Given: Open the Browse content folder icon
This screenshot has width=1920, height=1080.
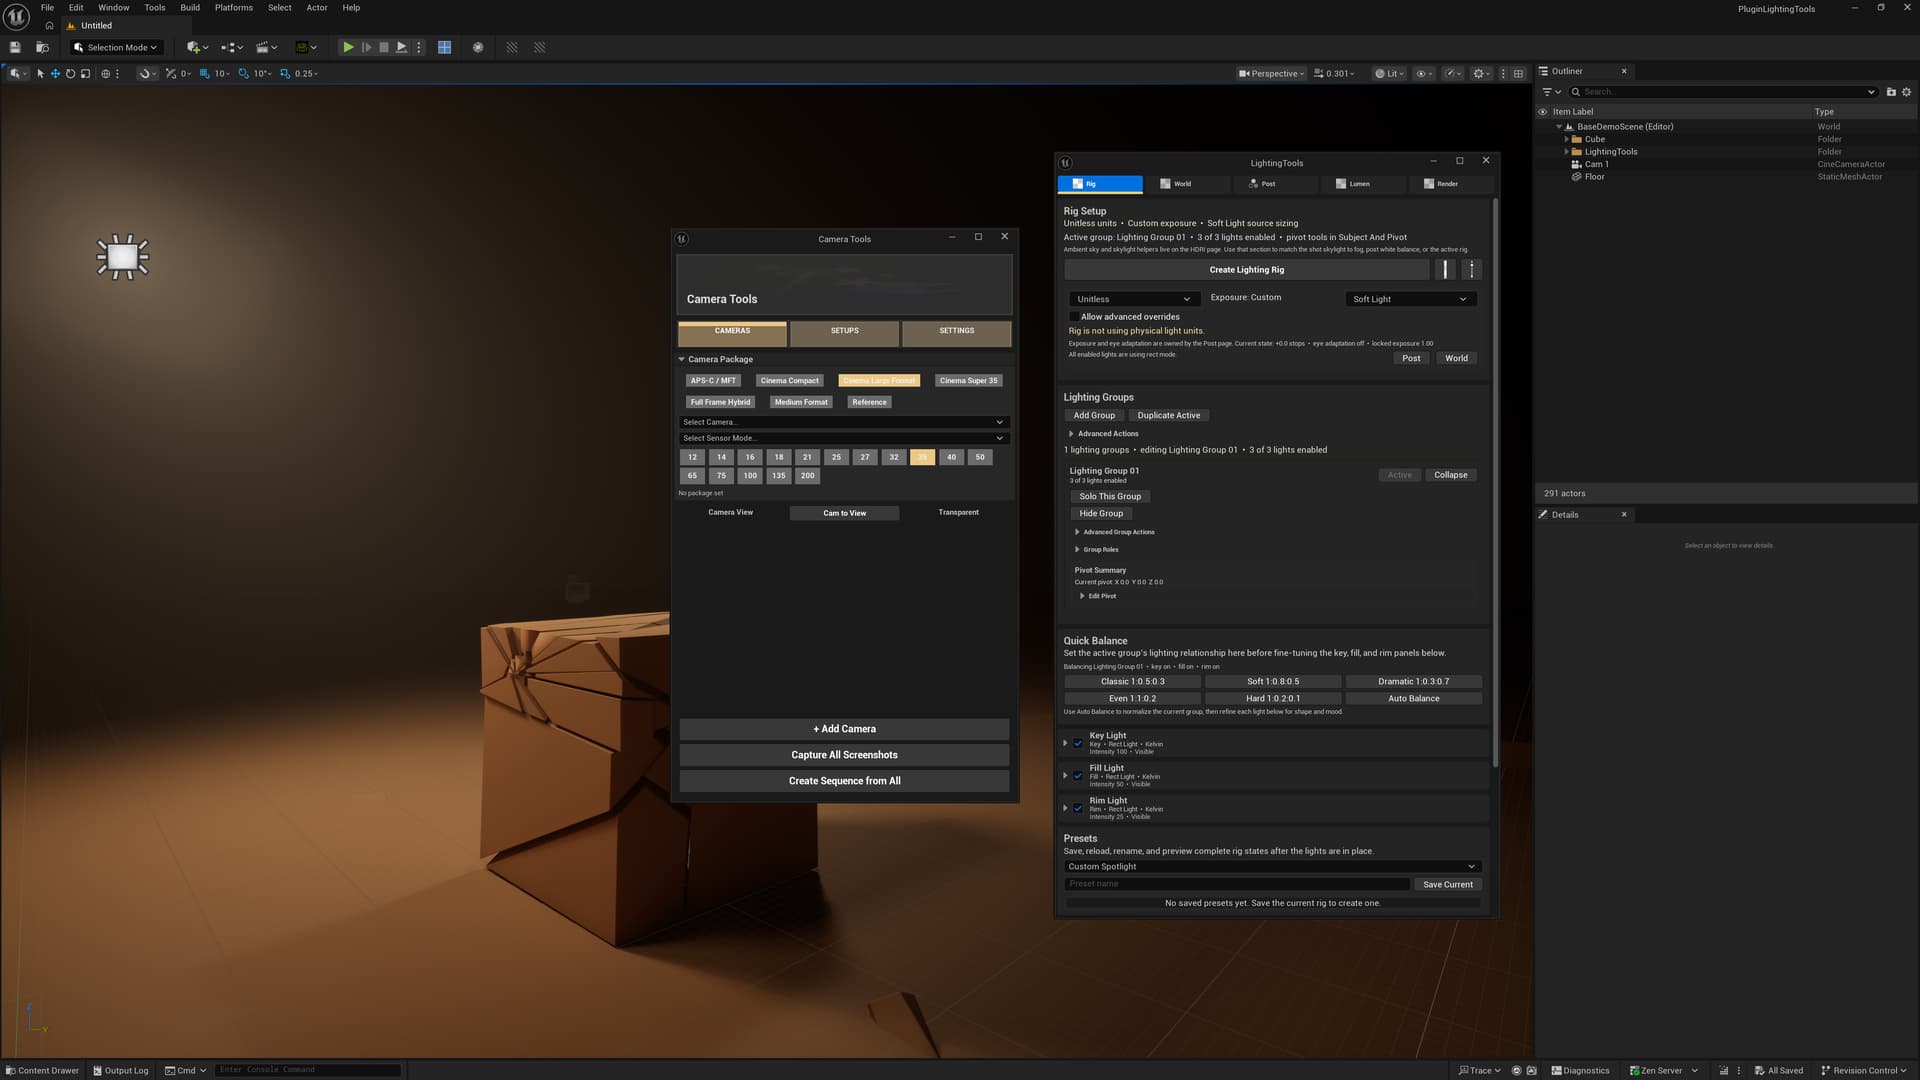Looking at the screenshot, I should pyautogui.click(x=42, y=47).
